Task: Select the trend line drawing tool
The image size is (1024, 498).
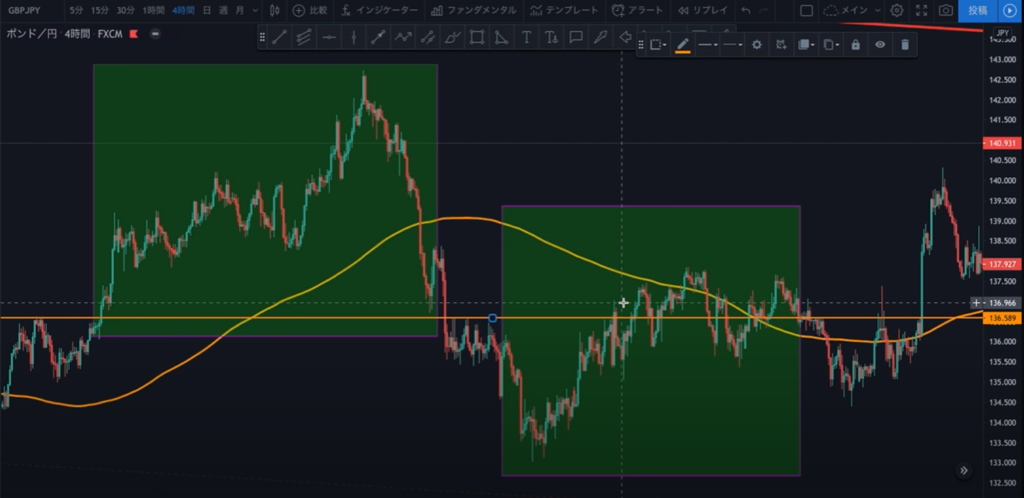Action: tap(280, 38)
